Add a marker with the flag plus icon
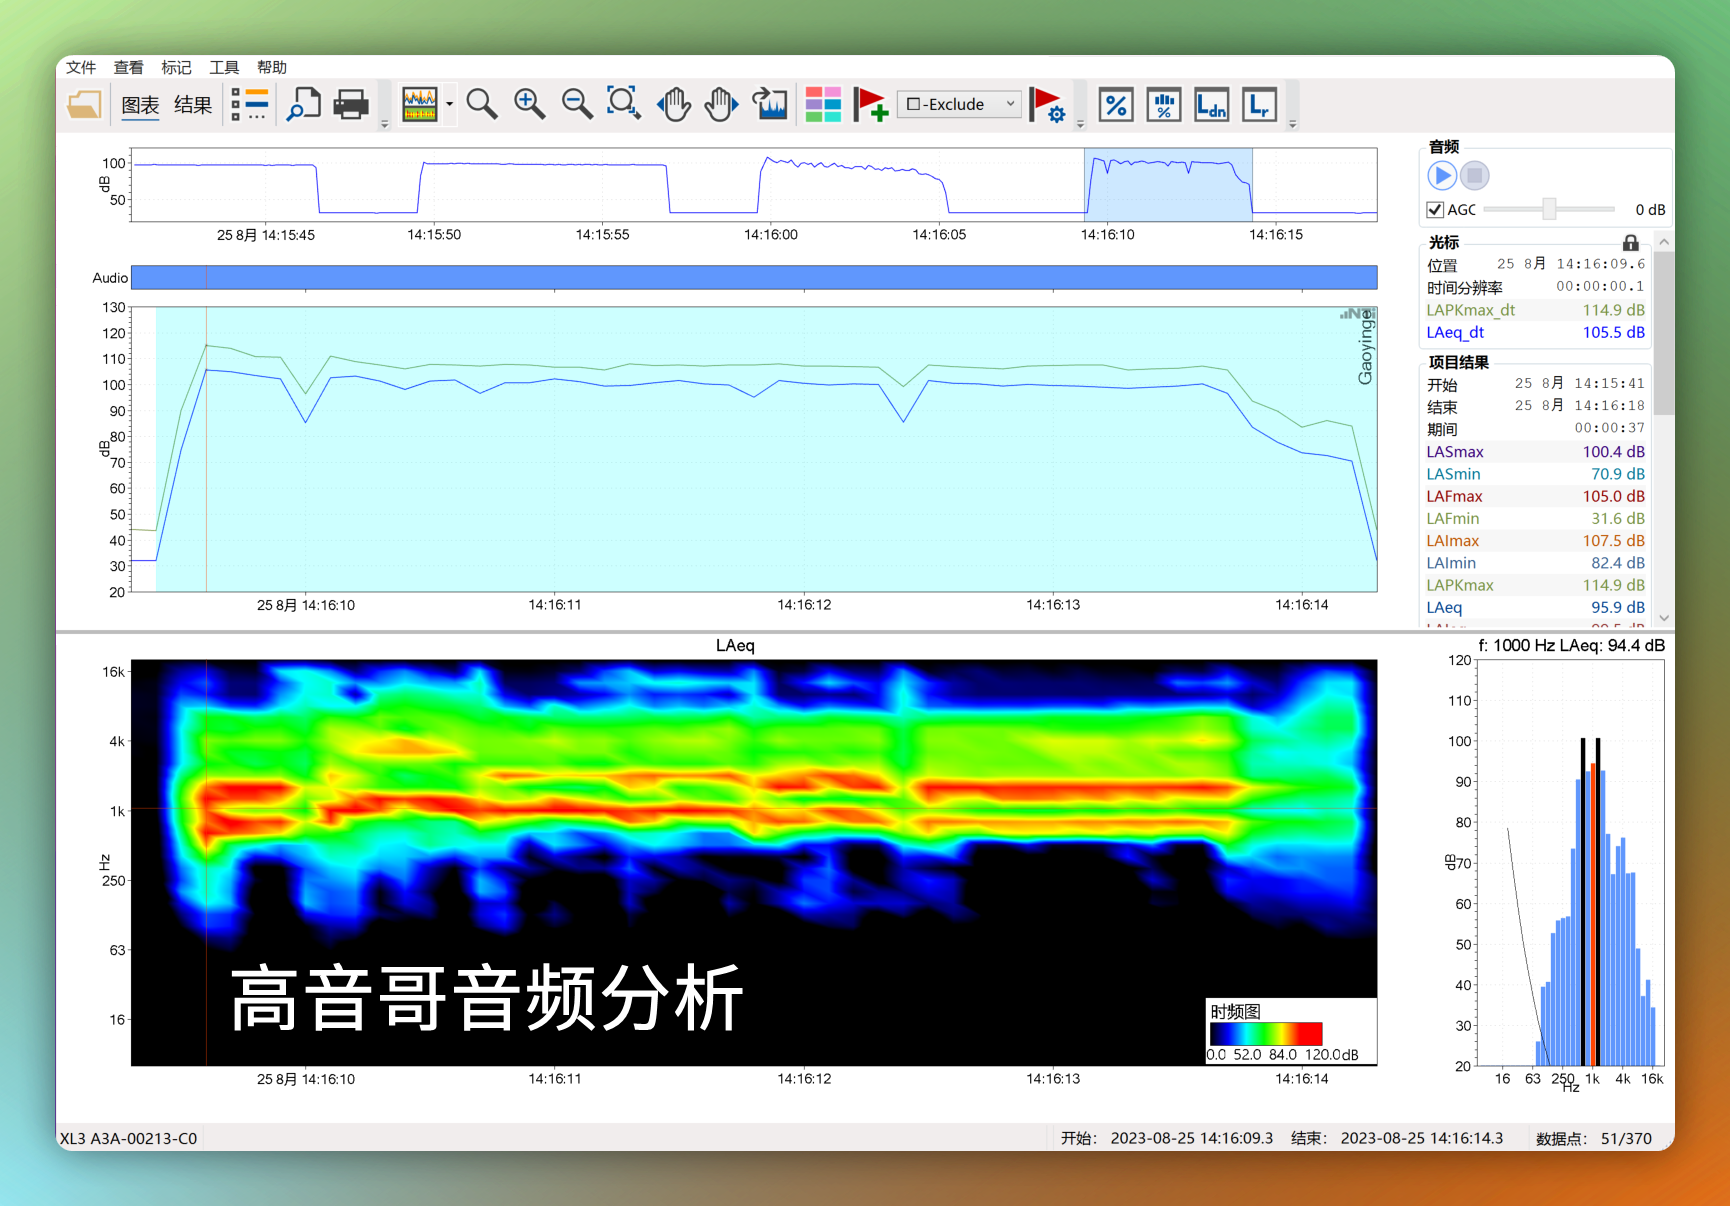Viewport: 1730px width, 1206px height. (870, 104)
